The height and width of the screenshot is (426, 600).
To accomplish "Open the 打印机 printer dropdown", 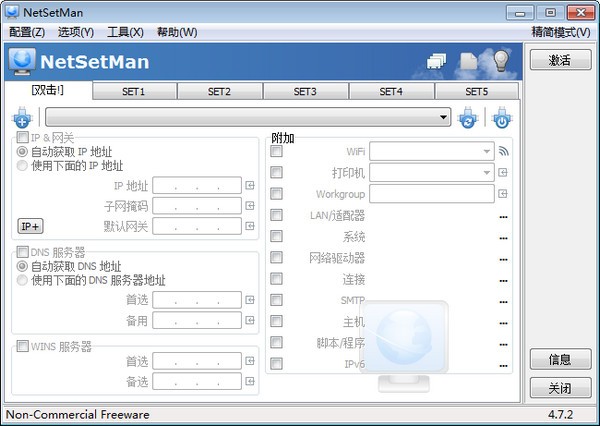I will [487, 173].
